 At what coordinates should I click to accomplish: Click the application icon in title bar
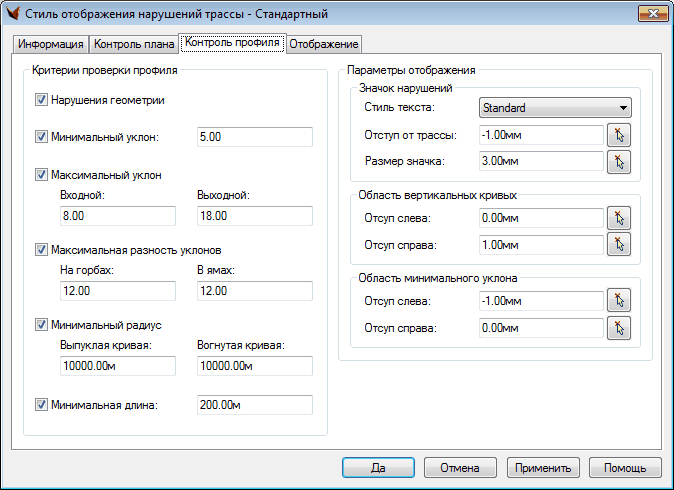point(13,14)
